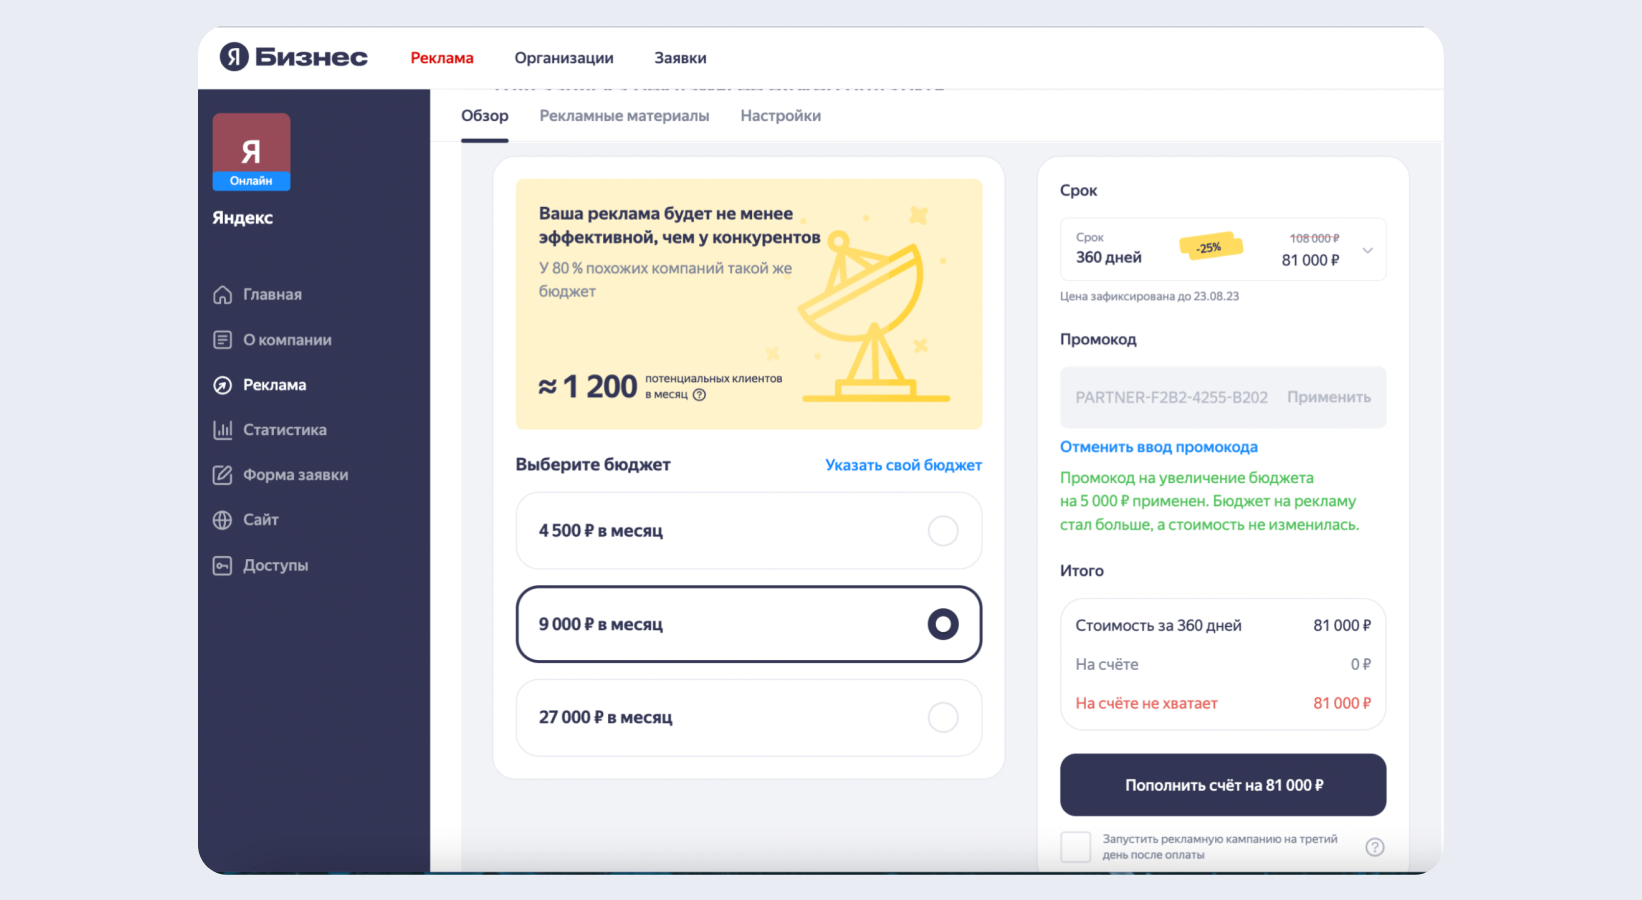Click the На счёте не хватает row

coord(1223,703)
